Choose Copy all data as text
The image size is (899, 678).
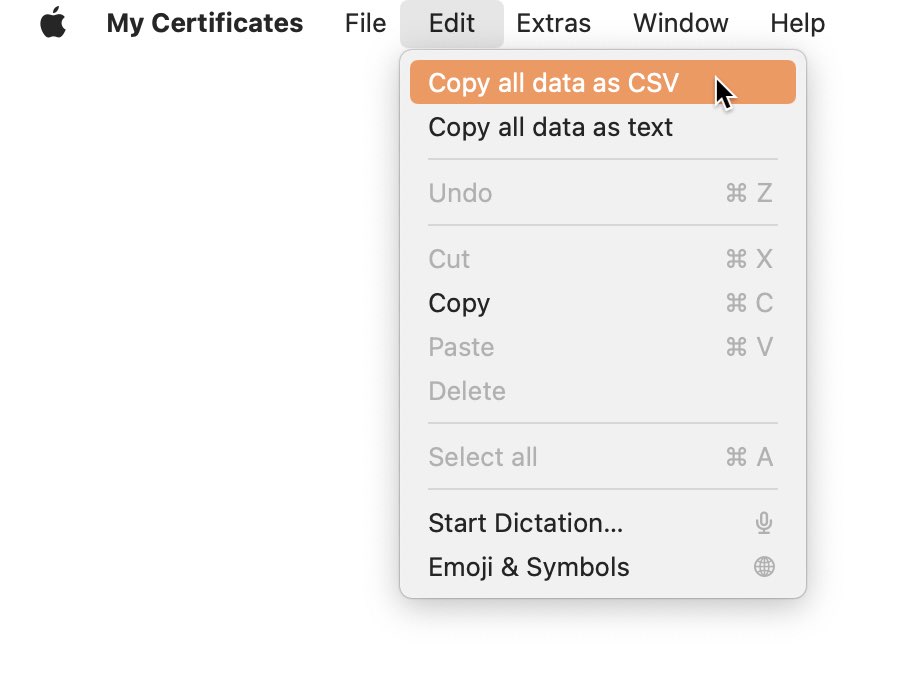pyautogui.click(x=603, y=127)
